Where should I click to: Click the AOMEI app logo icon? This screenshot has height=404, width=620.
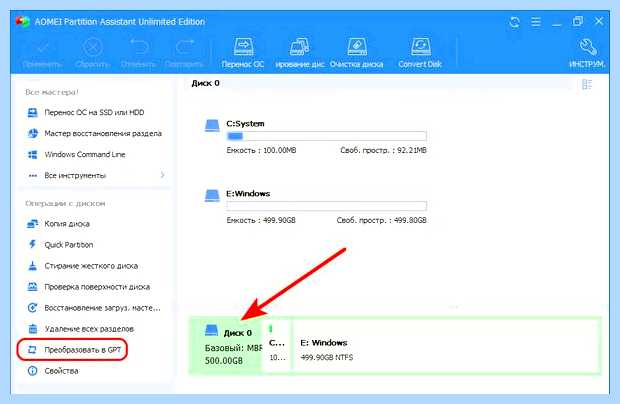point(23,21)
